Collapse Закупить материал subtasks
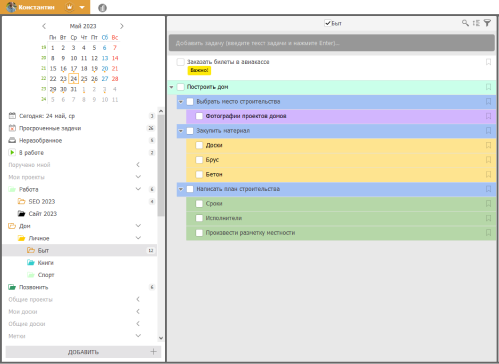Viewport: 499px width, 364px height. 181,131
